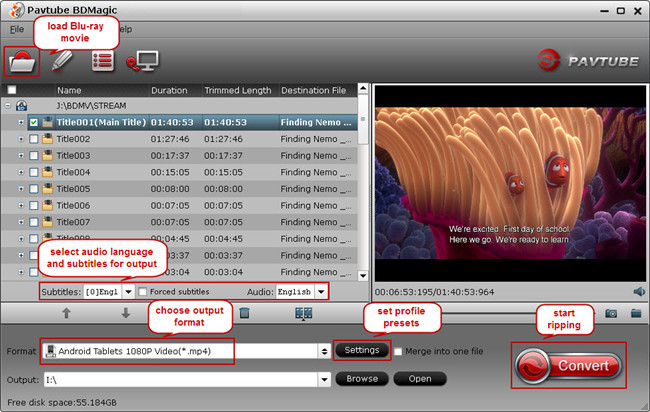
Task: Click the folder icon of Title007 row
Action: pyautogui.click(x=48, y=222)
